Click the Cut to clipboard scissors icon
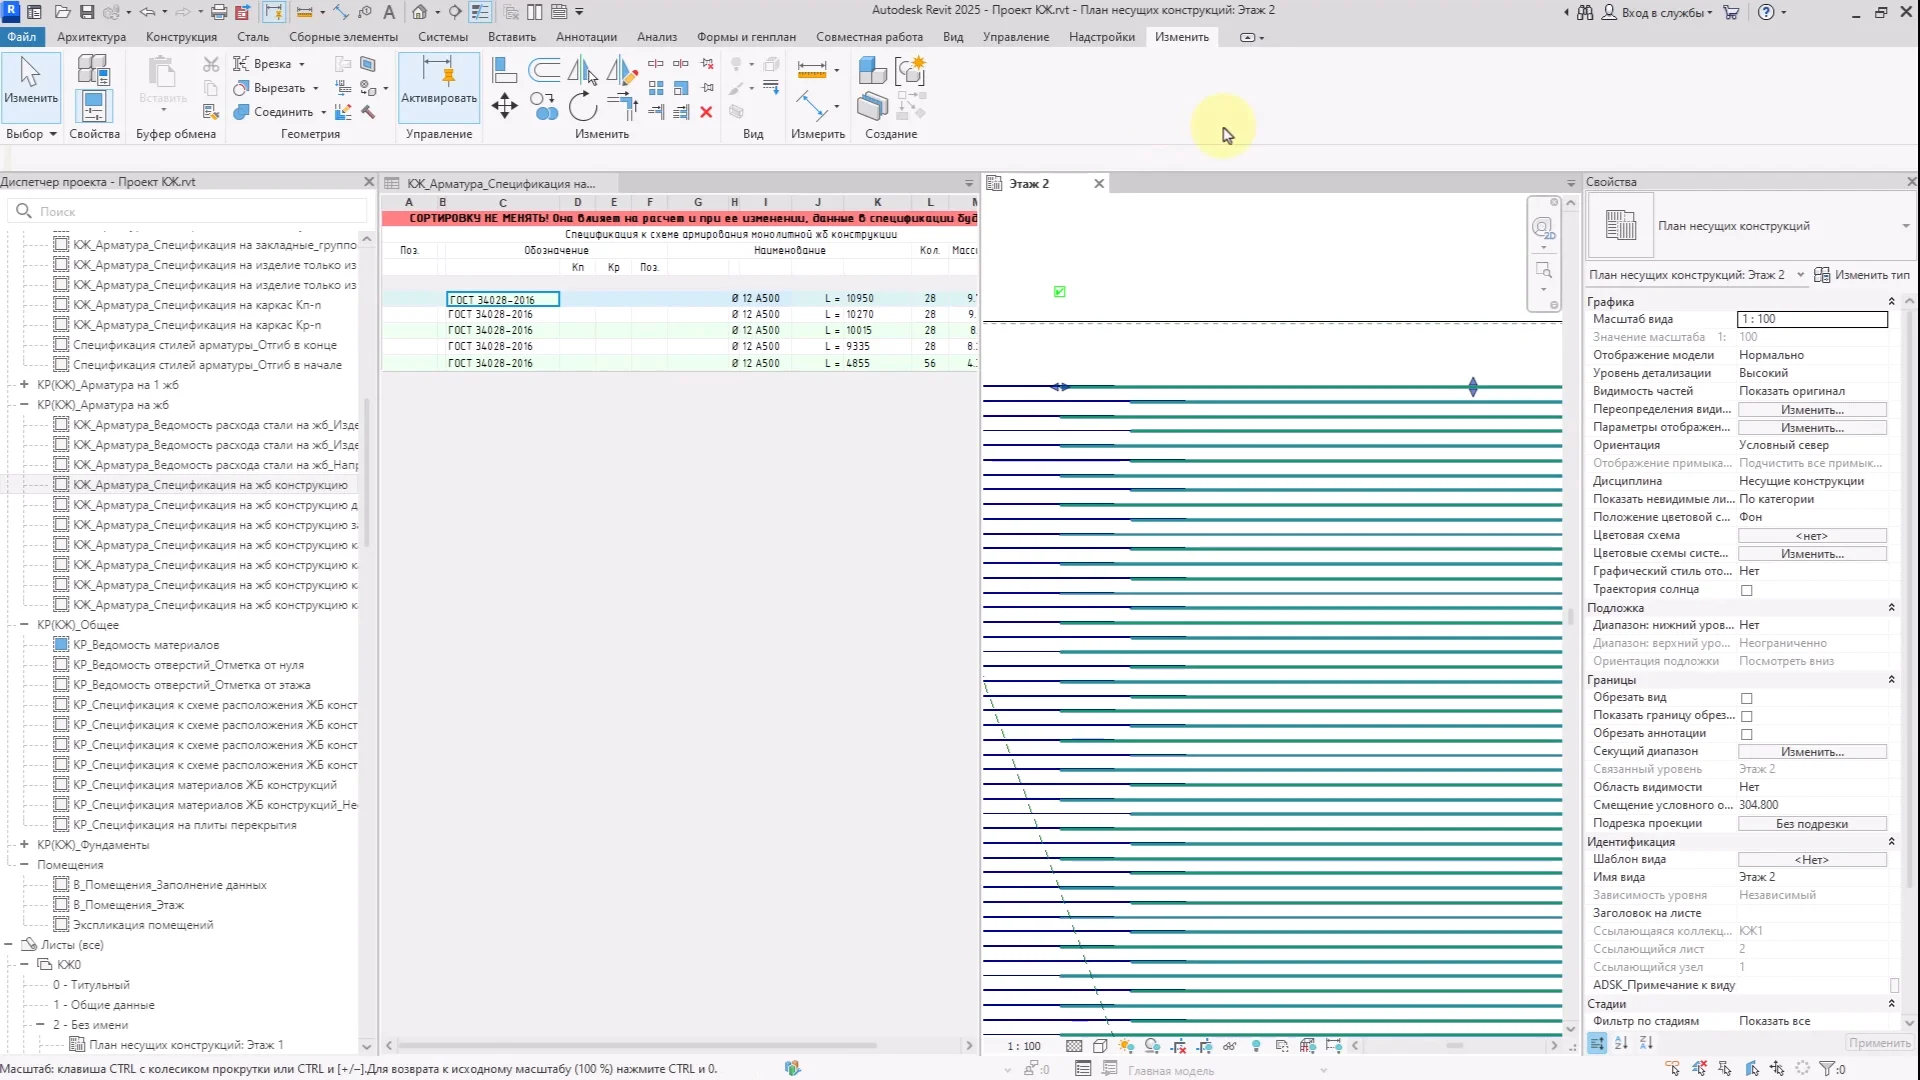 (211, 64)
